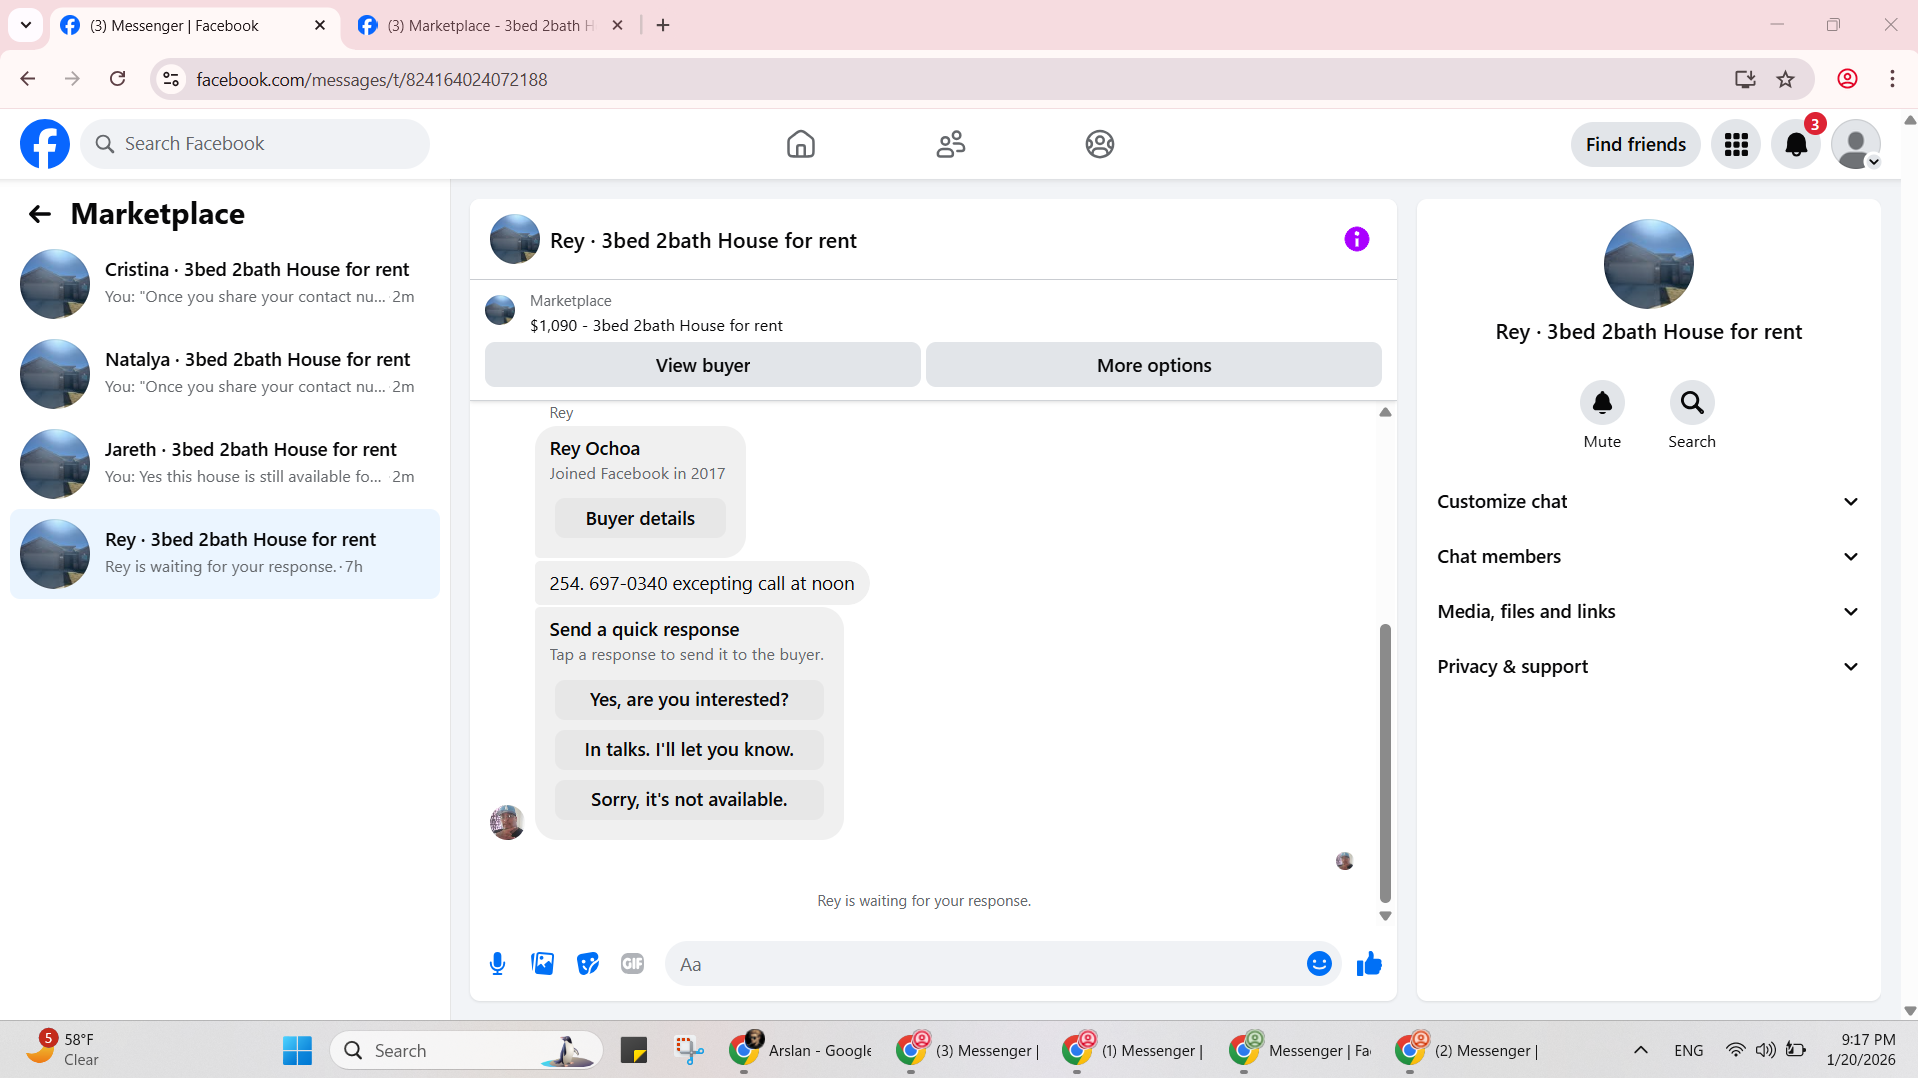Expand Customize chat section
The image size is (1918, 1078).
click(x=1648, y=502)
